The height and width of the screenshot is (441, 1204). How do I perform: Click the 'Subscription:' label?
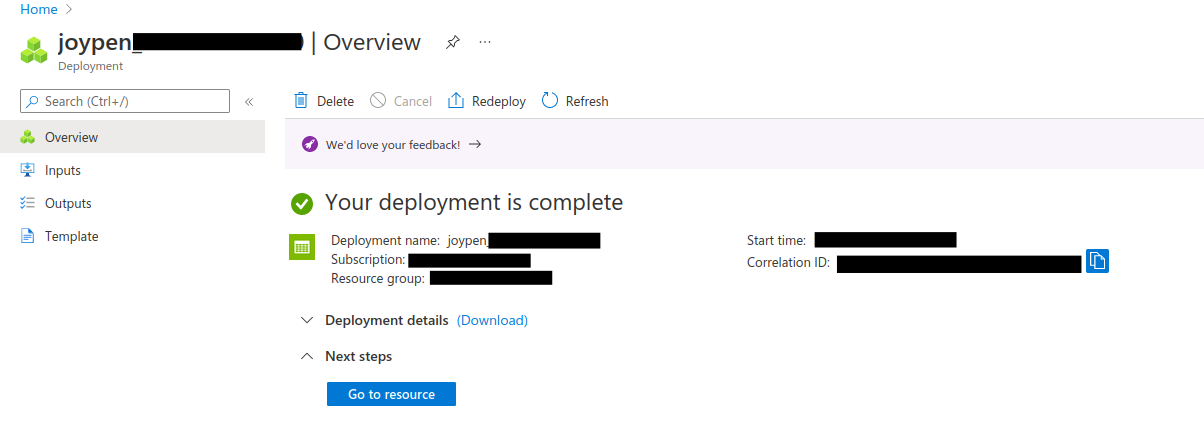[x=368, y=259]
